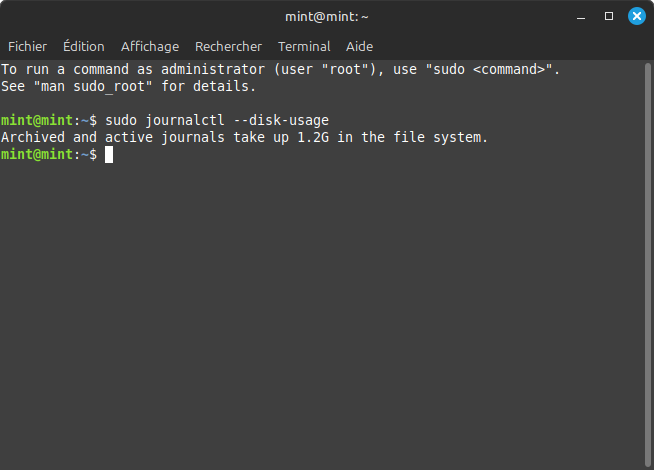Close the terminal with the blue X
Viewport: 654px width, 470px height.
click(636, 16)
